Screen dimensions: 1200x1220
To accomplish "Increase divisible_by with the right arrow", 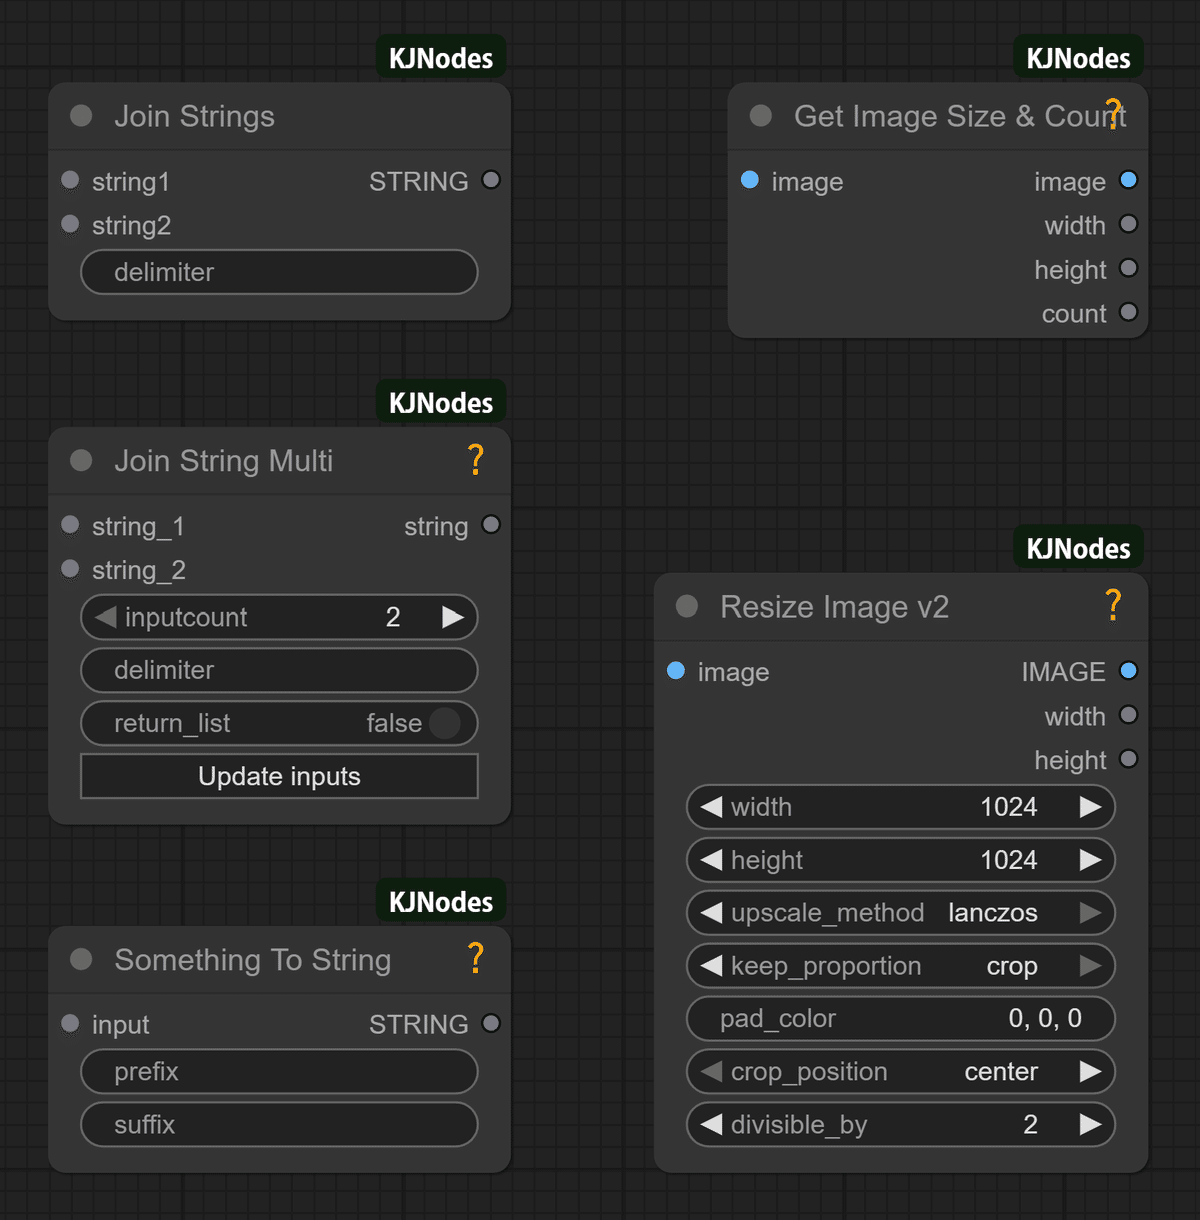I will click(1090, 1125).
